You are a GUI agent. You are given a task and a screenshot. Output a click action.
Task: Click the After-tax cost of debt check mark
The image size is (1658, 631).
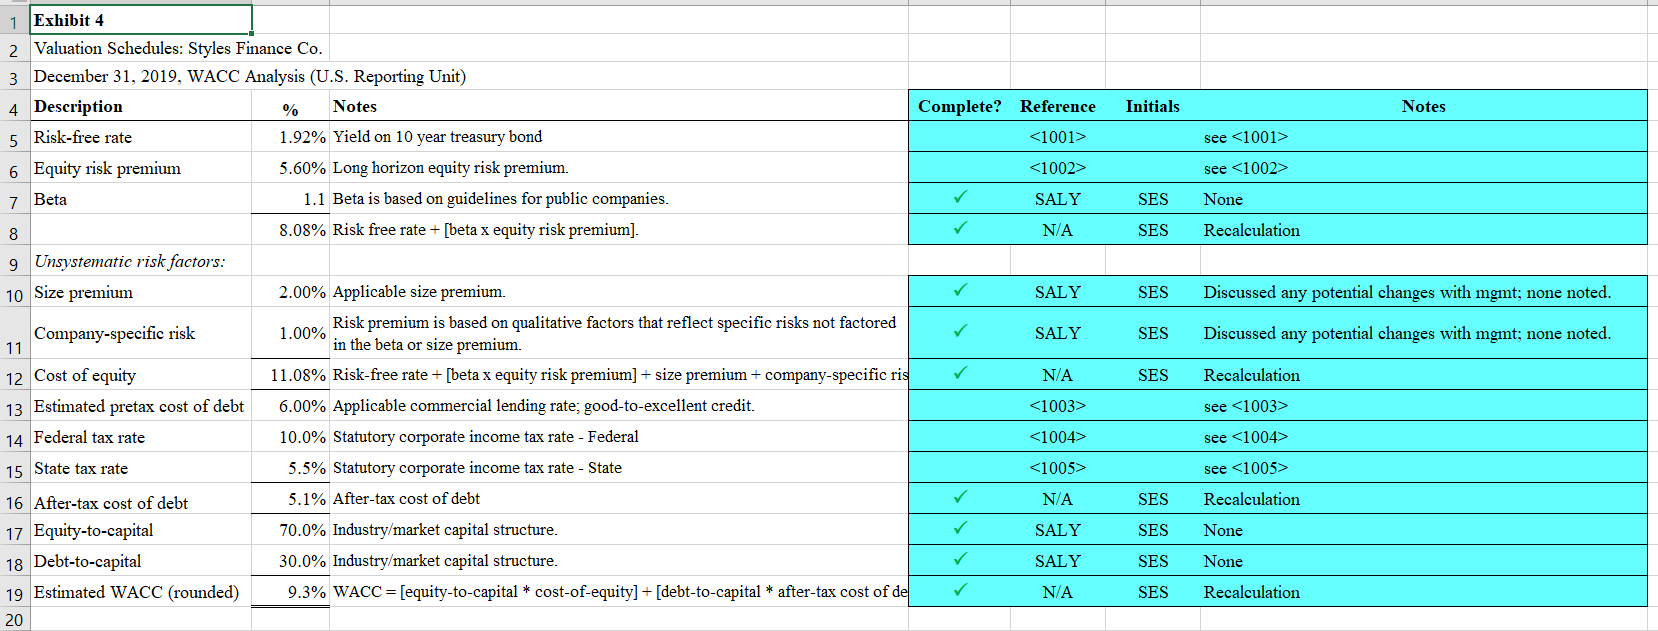coord(960,498)
